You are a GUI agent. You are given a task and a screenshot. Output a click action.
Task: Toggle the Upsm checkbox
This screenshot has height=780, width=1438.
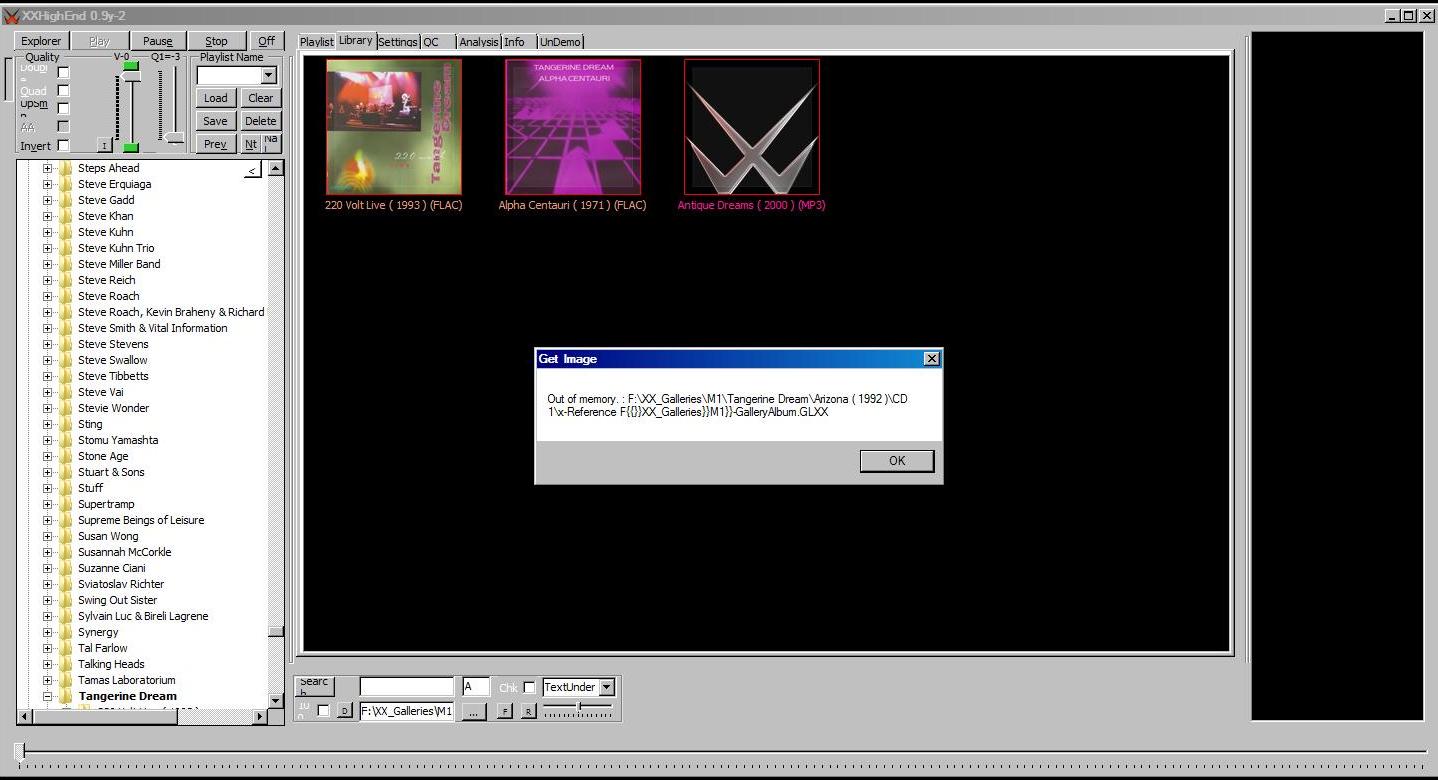point(64,108)
